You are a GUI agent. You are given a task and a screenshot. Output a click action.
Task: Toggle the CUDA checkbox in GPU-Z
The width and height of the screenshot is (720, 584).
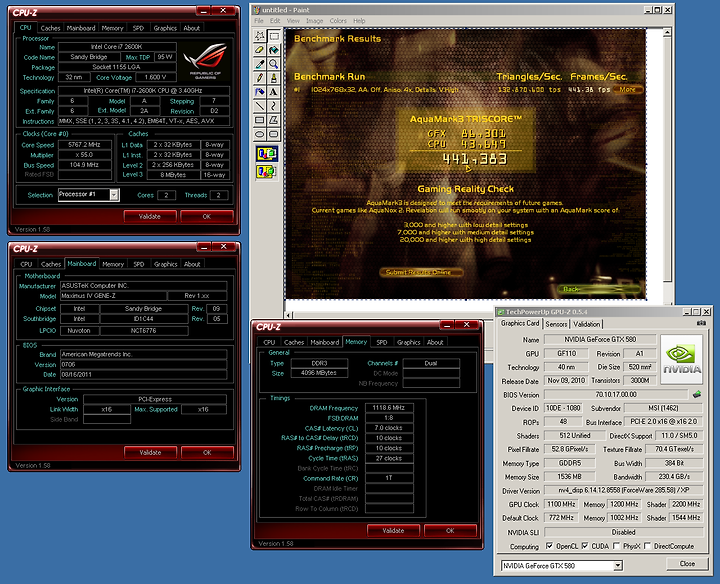click(x=585, y=546)
